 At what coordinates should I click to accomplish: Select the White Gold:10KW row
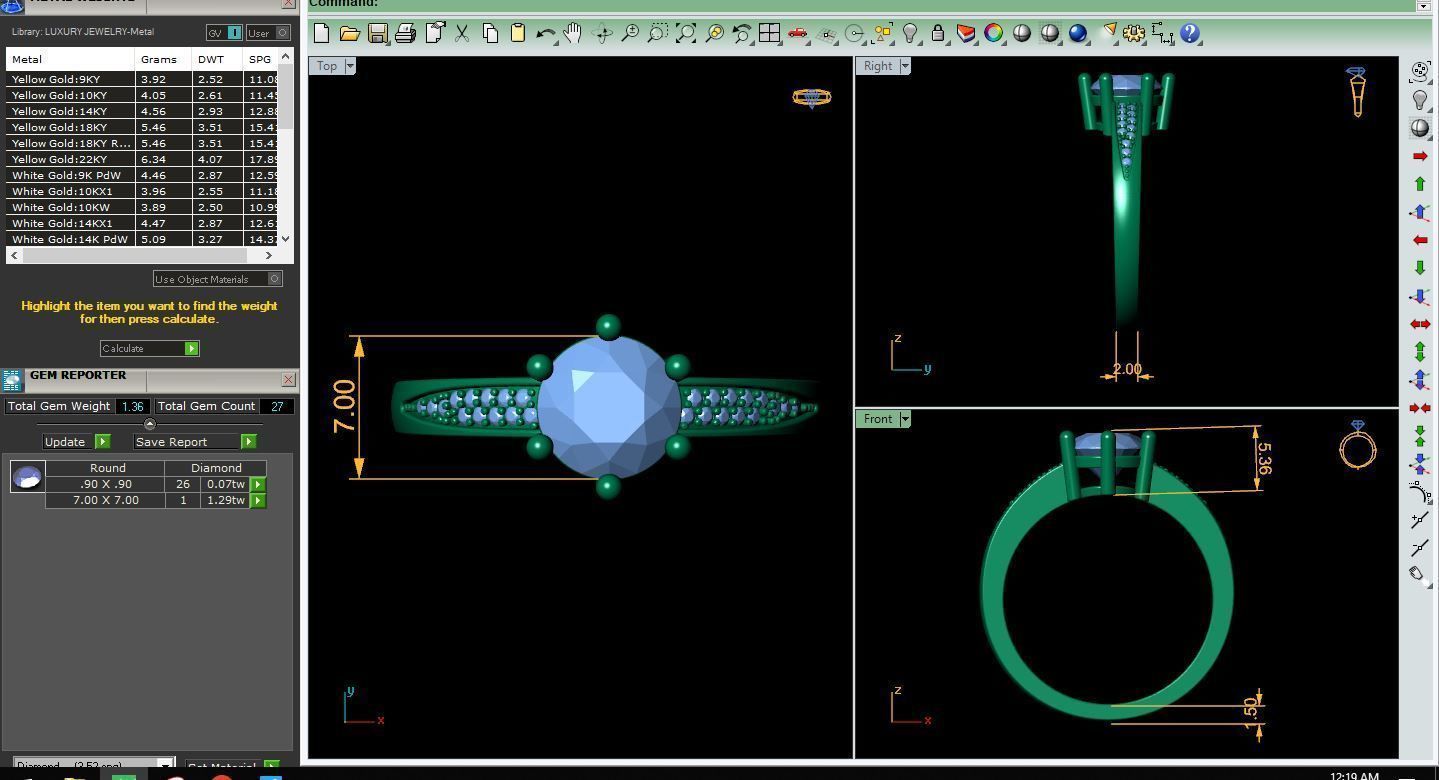pyautogui.click(x=142, y=207)
